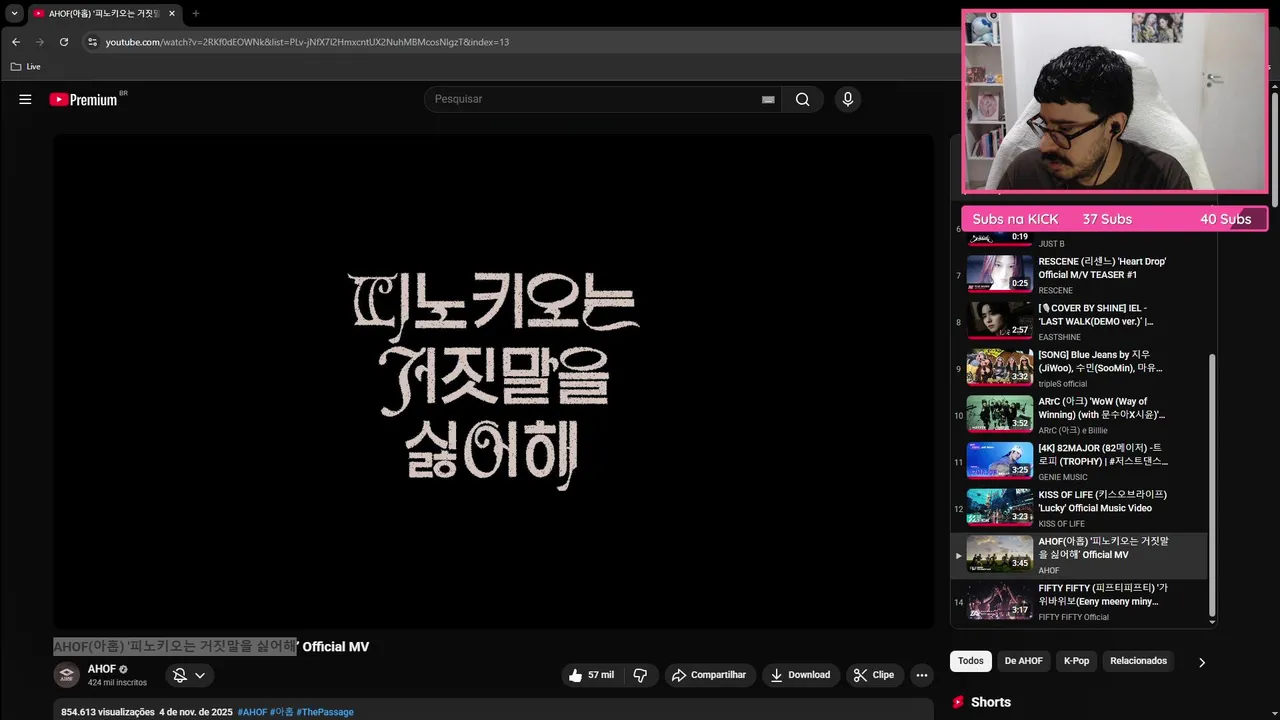Open the Live bookmarks folder
1280x720 pixels.
pyautogui.click(x=26, y=66)
